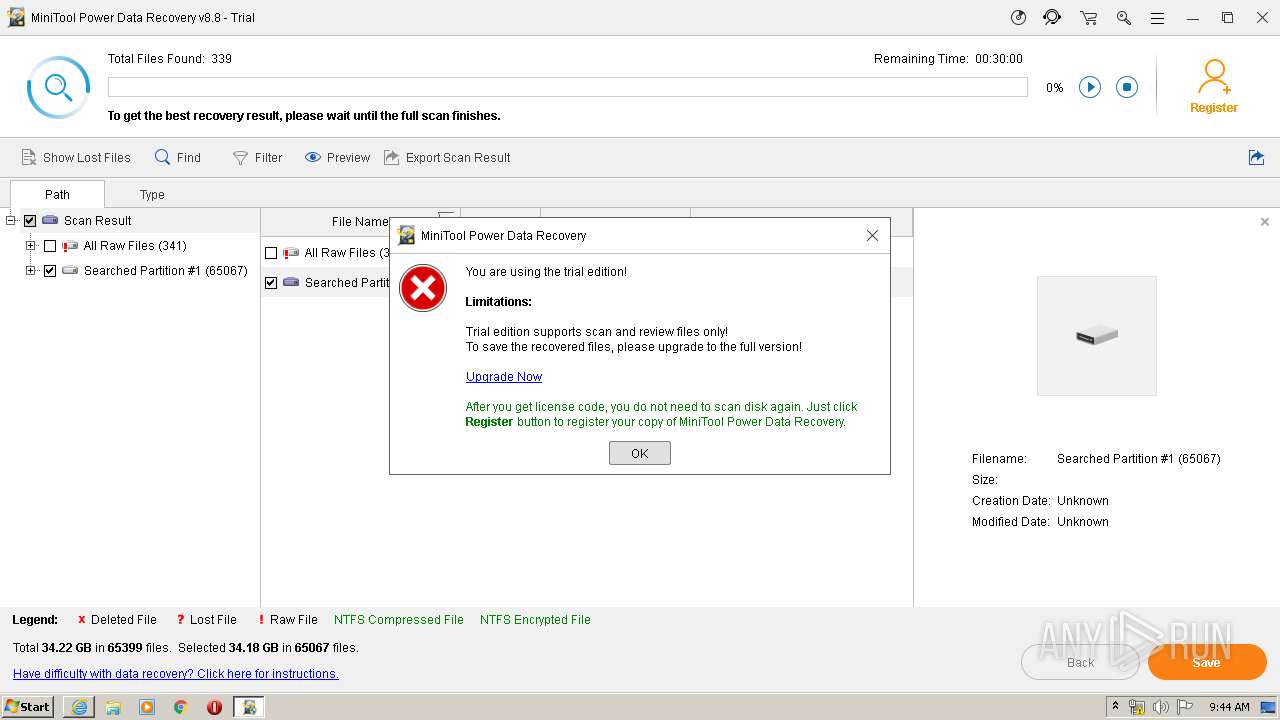This screenshot has height=720, width=1280.
Task: Click the scanning magnifier icon
Action: (x=58, y=87)
